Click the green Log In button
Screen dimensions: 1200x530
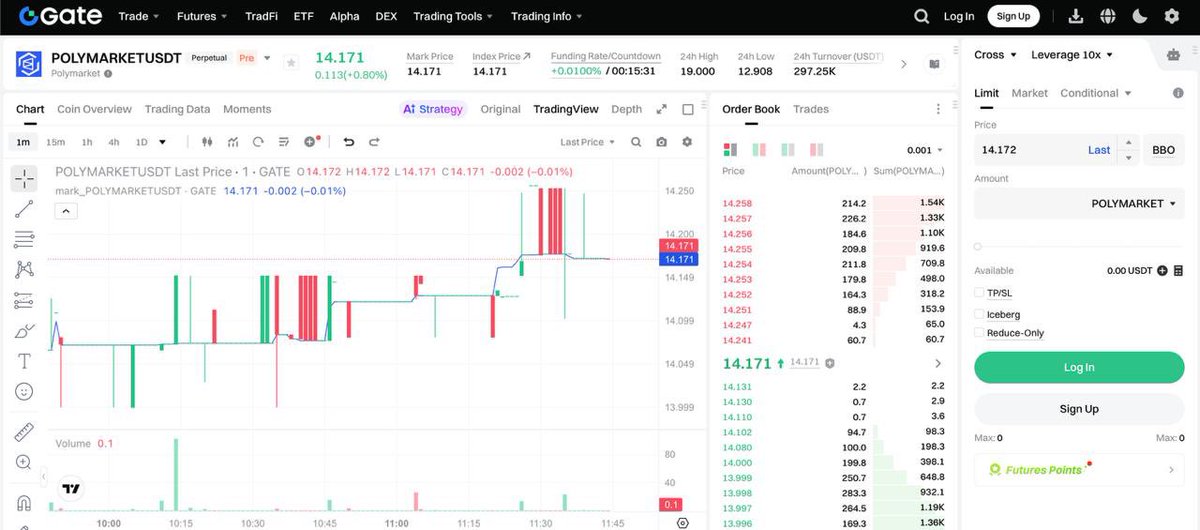point(1079,367)
